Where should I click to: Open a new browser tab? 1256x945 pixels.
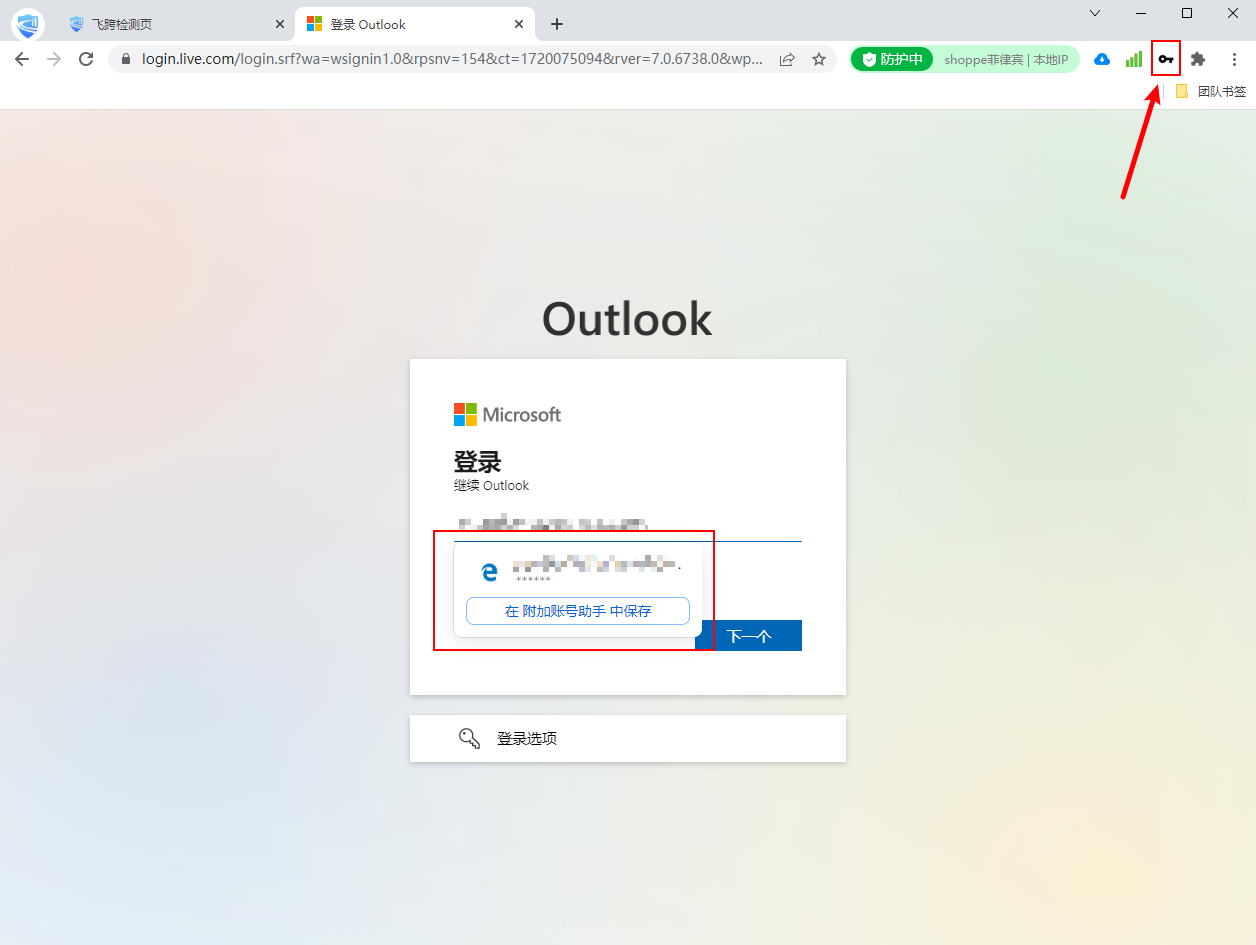(557, 24)
